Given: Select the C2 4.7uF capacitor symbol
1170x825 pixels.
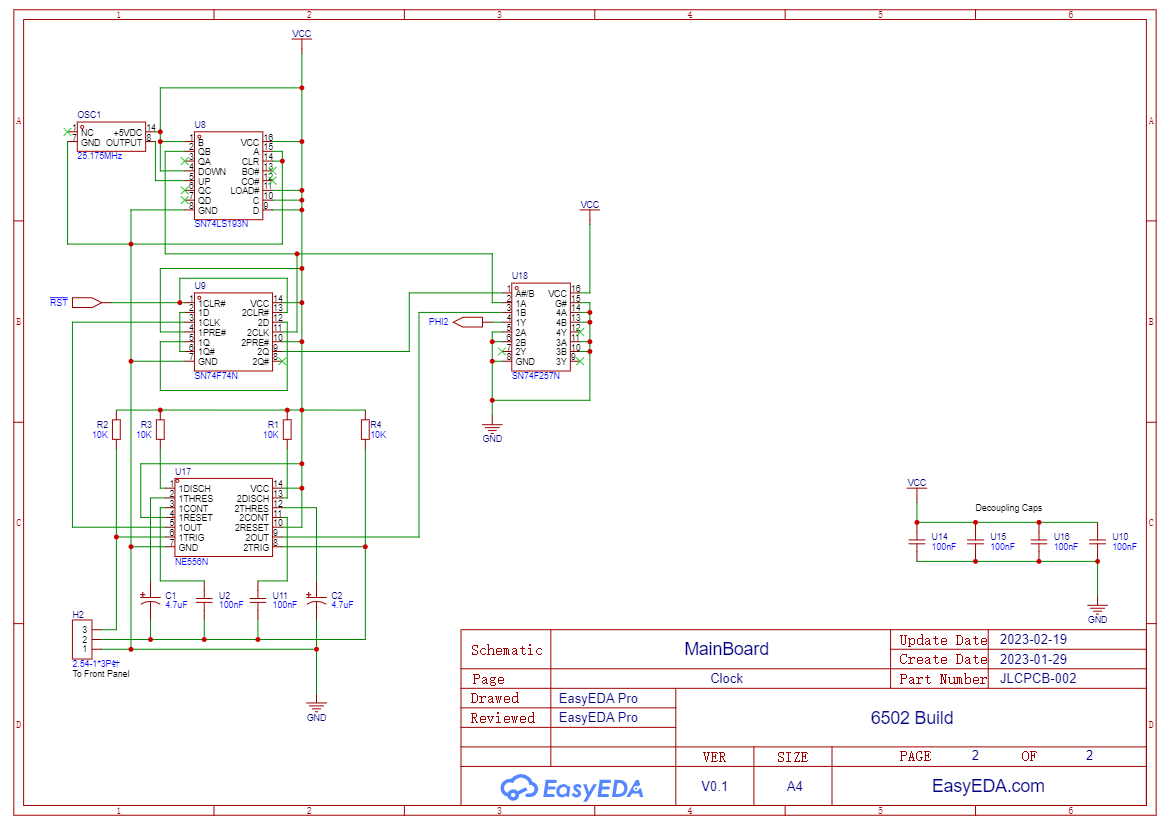Looking at the screenshot, I should (316, 601).
